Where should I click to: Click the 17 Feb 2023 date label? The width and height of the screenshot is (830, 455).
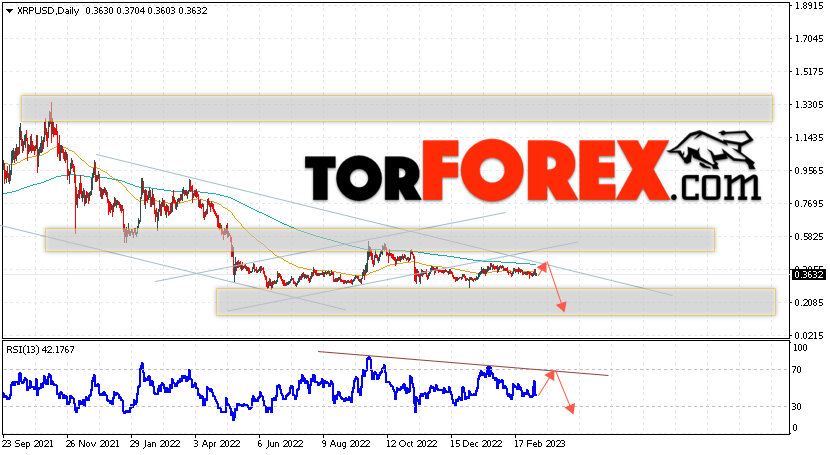540,443
